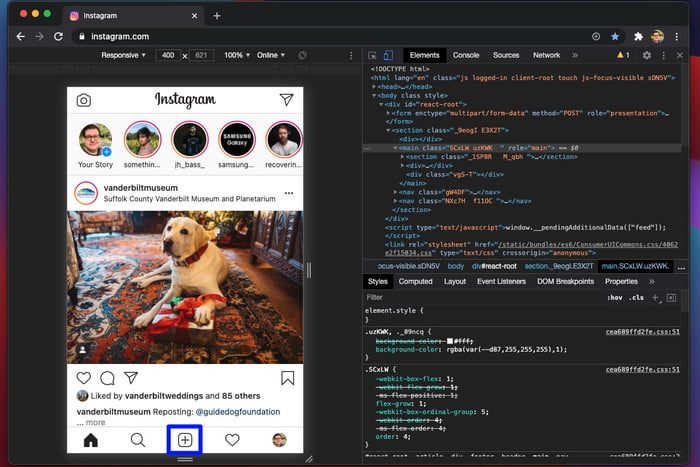The image size is (700, 467).
Task: Close the DevTools panel
Action: click(x=679, y=55)
